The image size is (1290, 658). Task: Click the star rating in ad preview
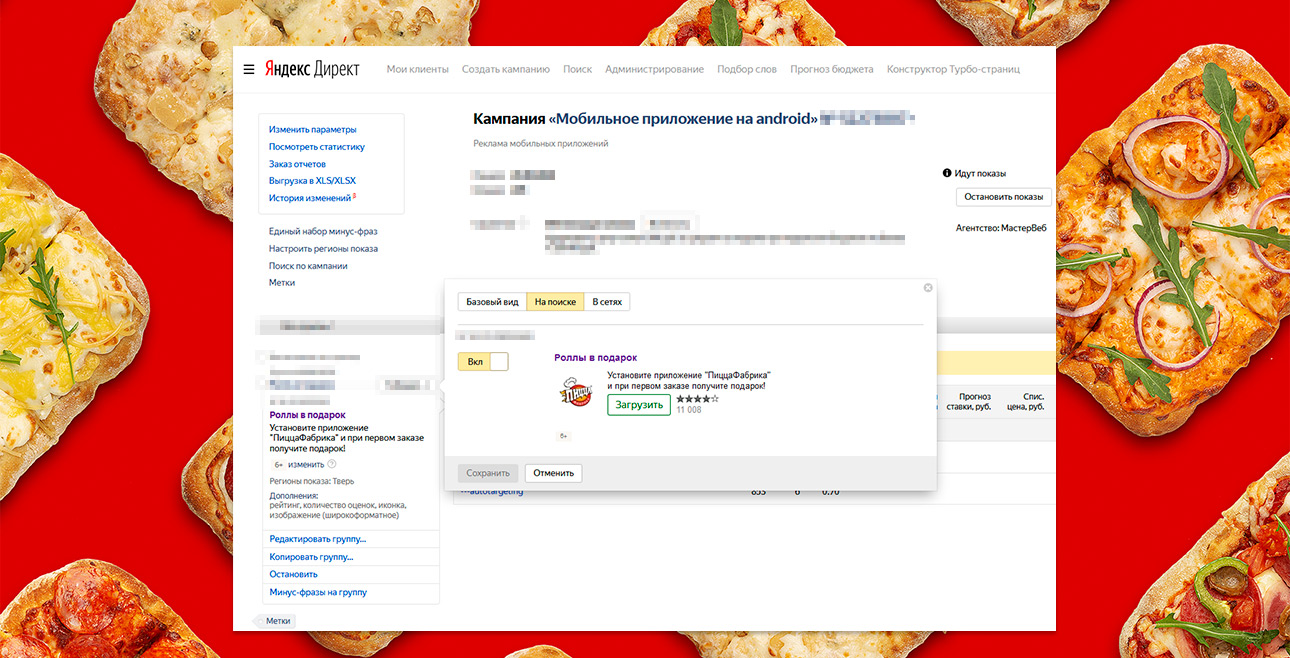point(697,398)
